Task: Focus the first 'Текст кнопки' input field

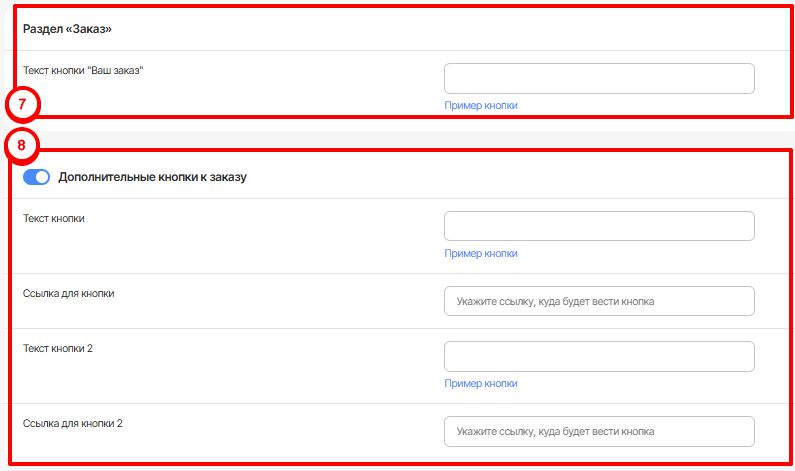Action: point(598,226)
